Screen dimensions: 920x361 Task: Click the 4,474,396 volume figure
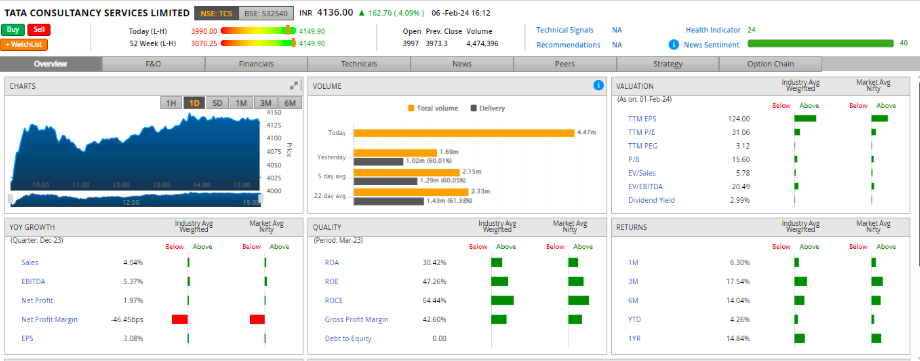pyautogui.click(x=482, y=43)
